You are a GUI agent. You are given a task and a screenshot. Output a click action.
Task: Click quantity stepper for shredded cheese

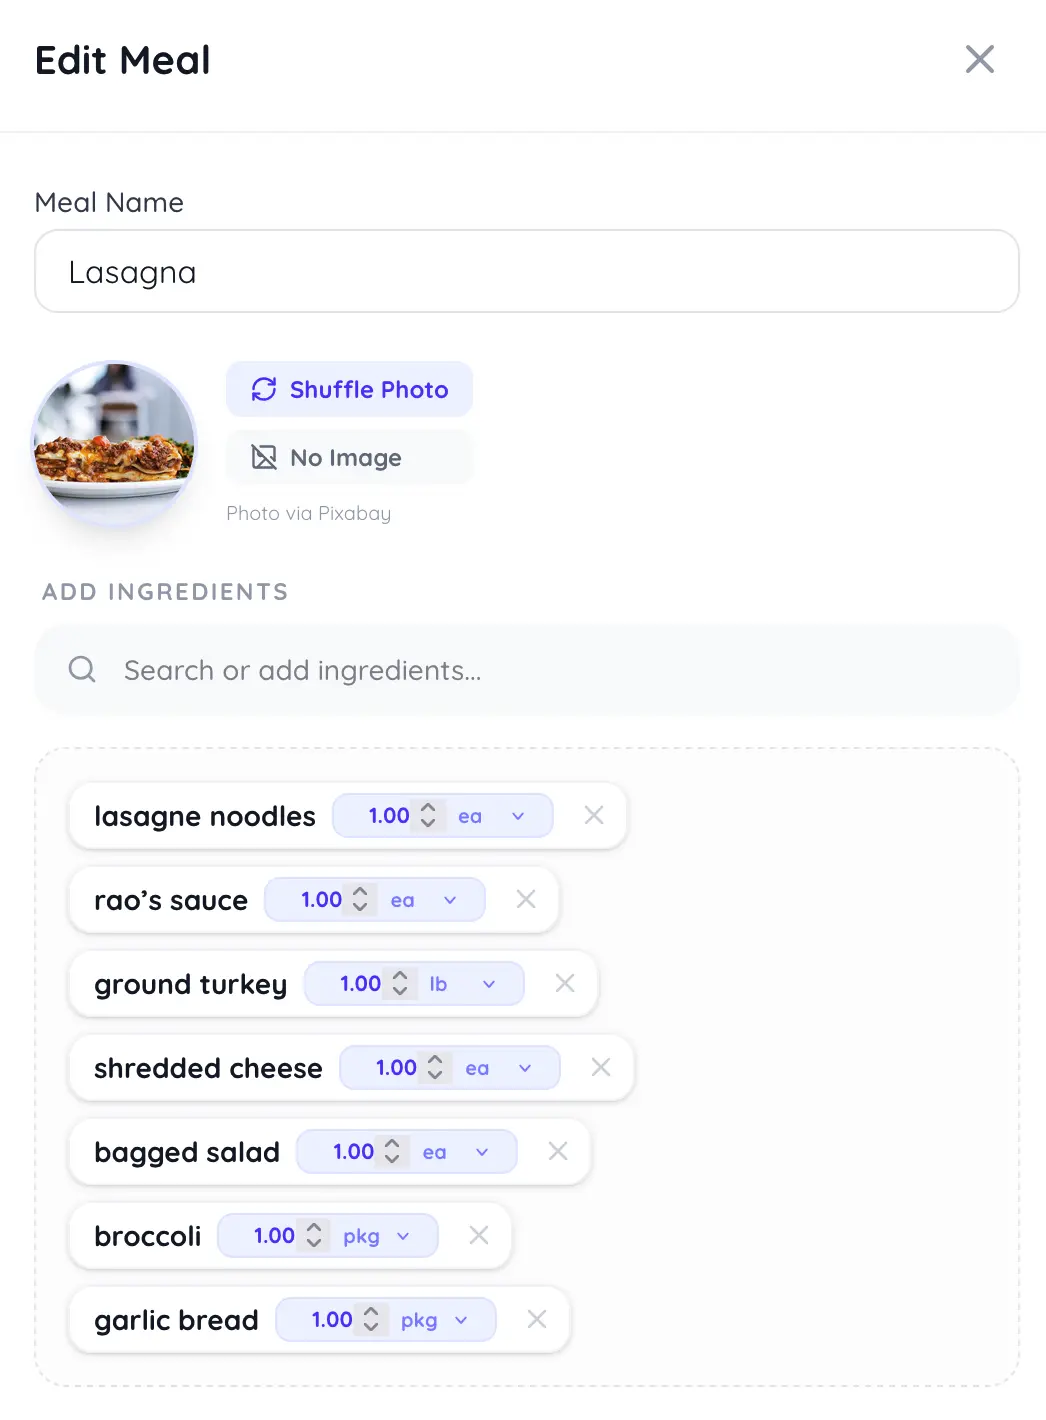point(435,1068)
